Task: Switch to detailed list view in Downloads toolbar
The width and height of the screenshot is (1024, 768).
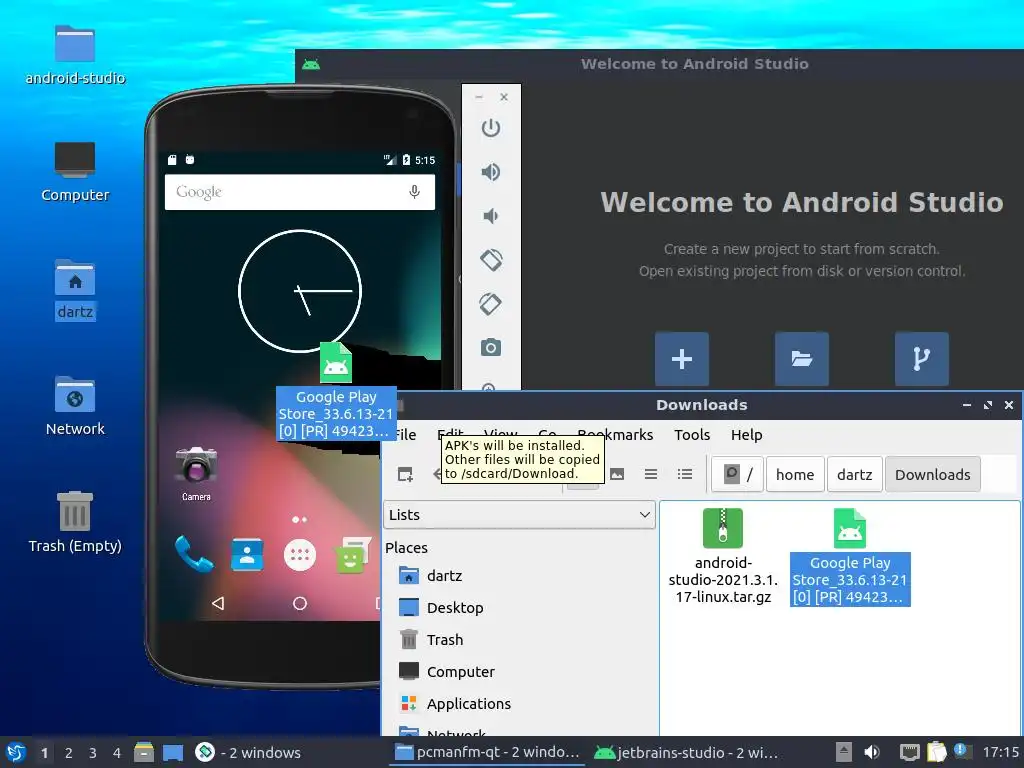Action: [684, 474]
